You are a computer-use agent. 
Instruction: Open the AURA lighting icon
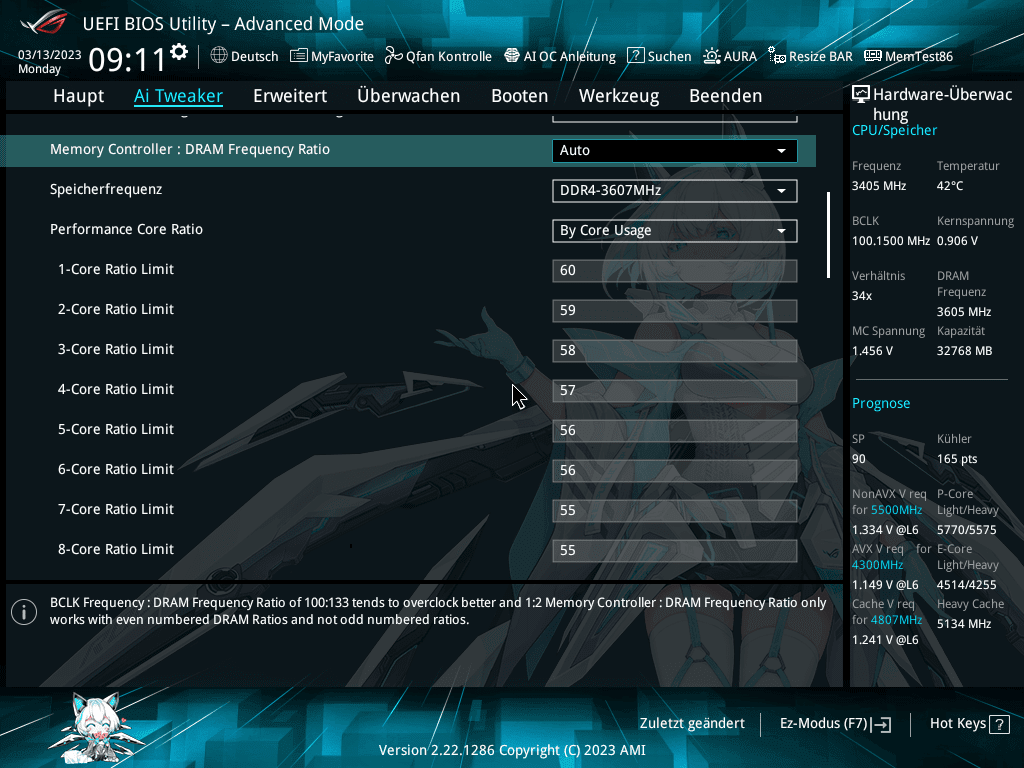712,56
